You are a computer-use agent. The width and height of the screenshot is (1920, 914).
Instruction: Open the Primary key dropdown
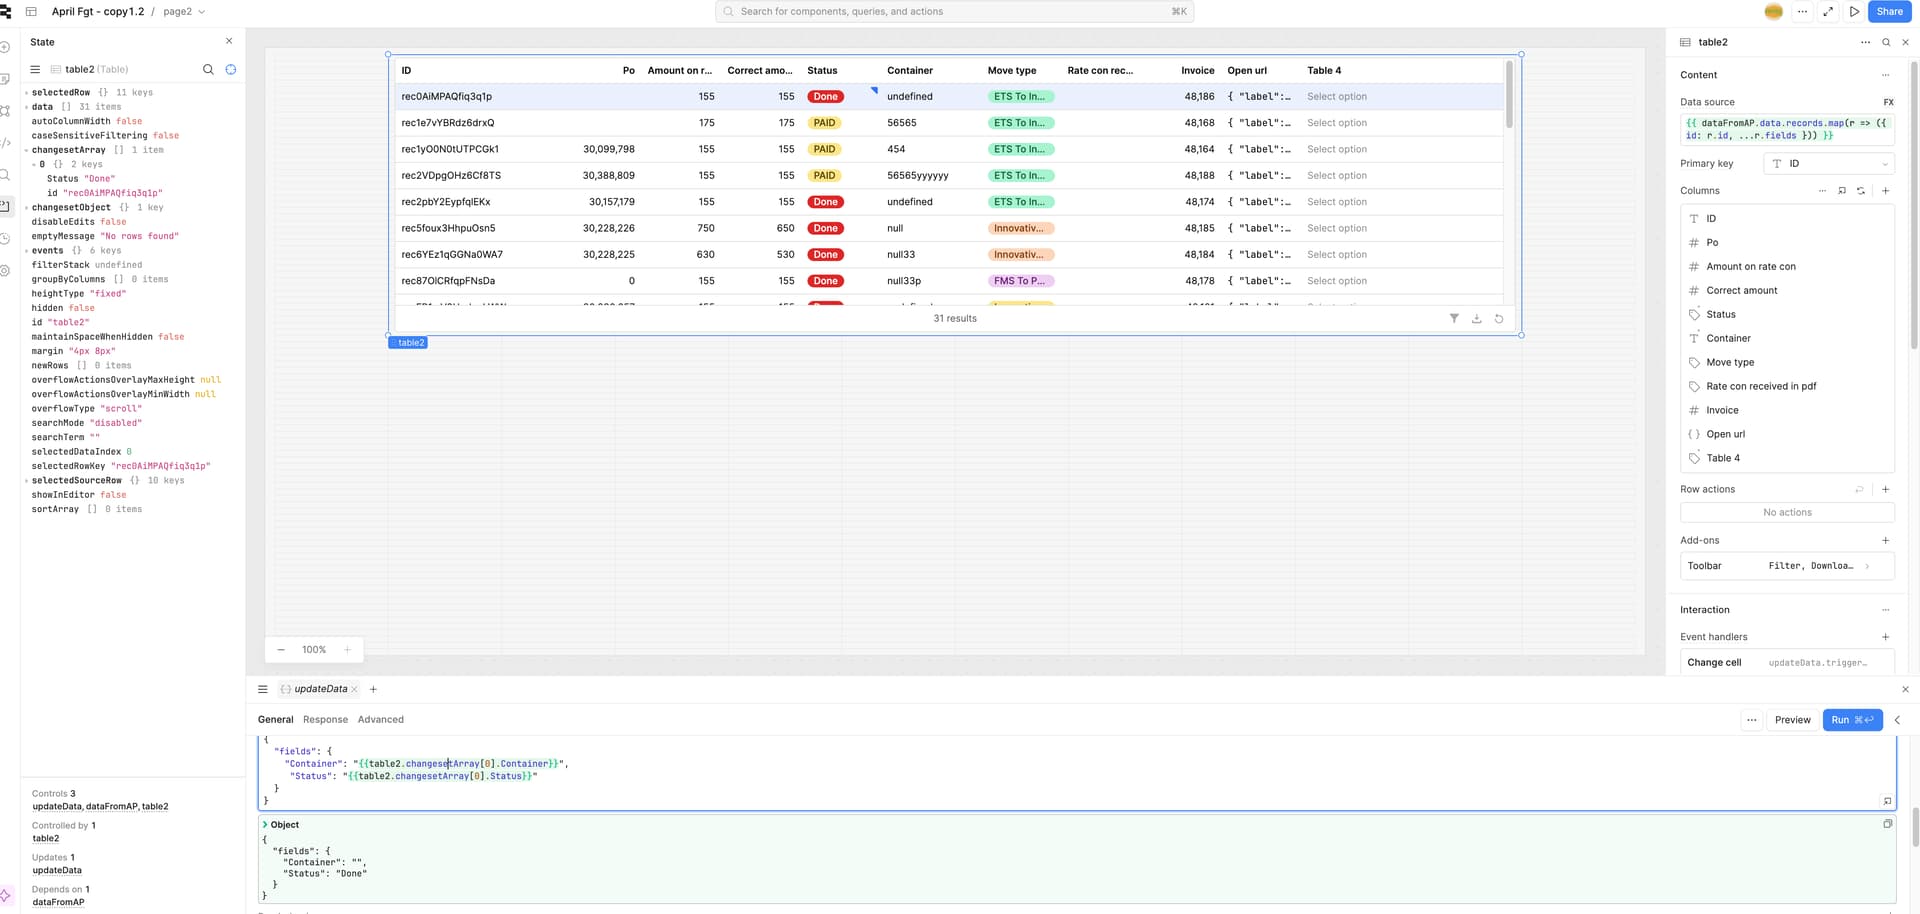(1829, 163)
